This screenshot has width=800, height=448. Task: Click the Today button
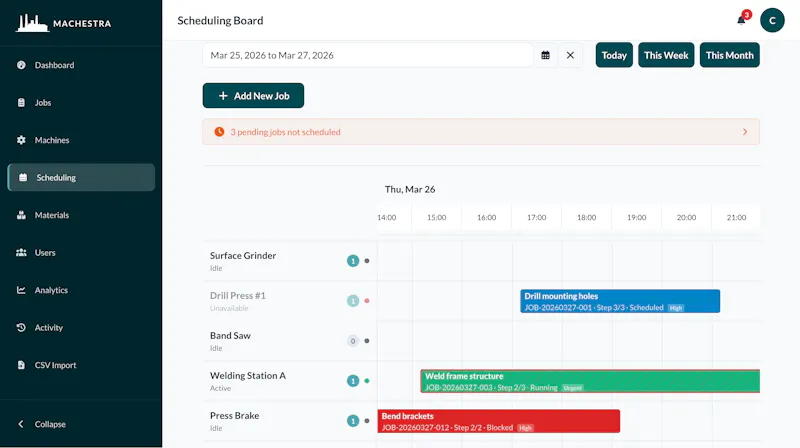pyautogui.click(x=614, y=55)
